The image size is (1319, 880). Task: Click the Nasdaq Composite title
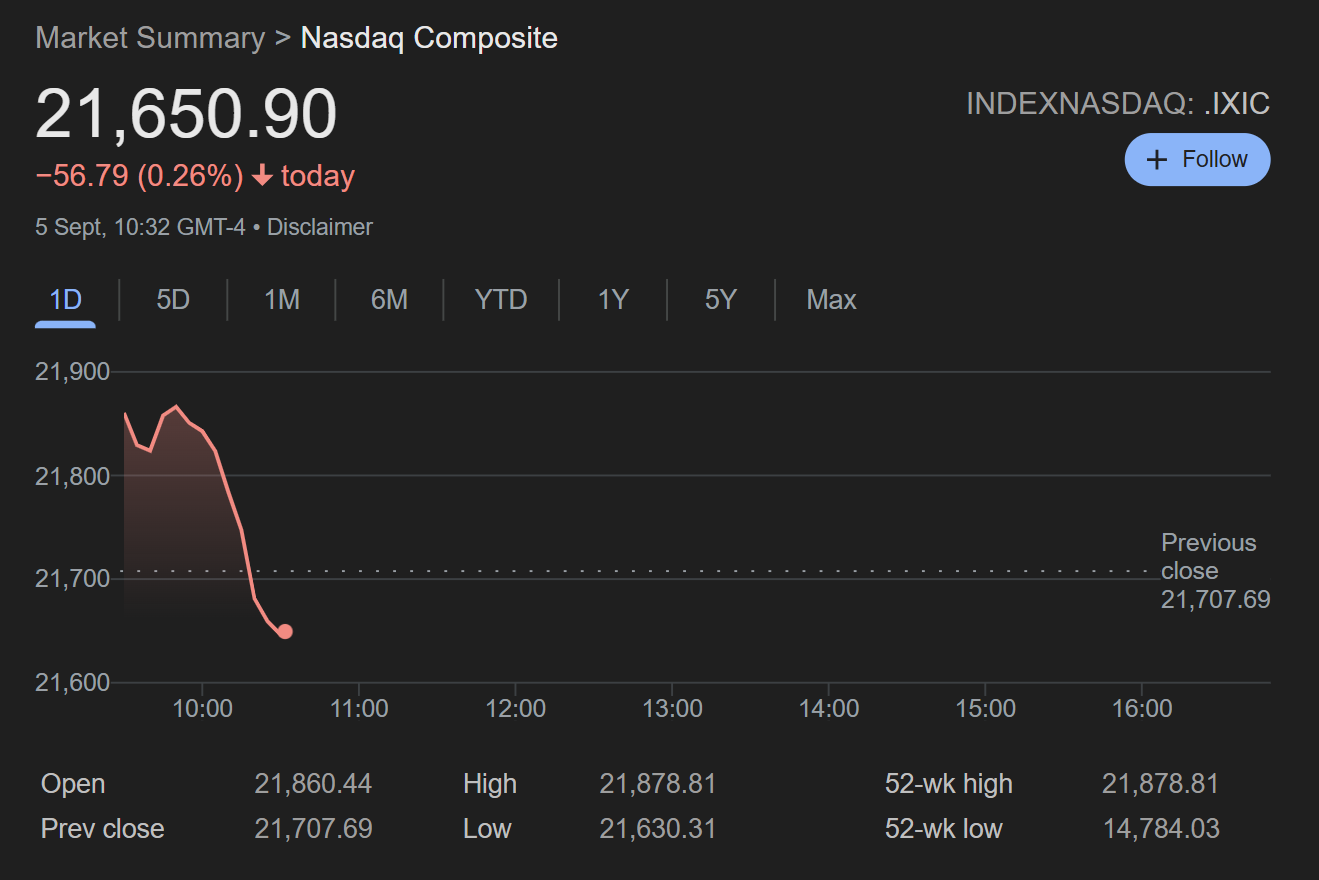[429, 38]
